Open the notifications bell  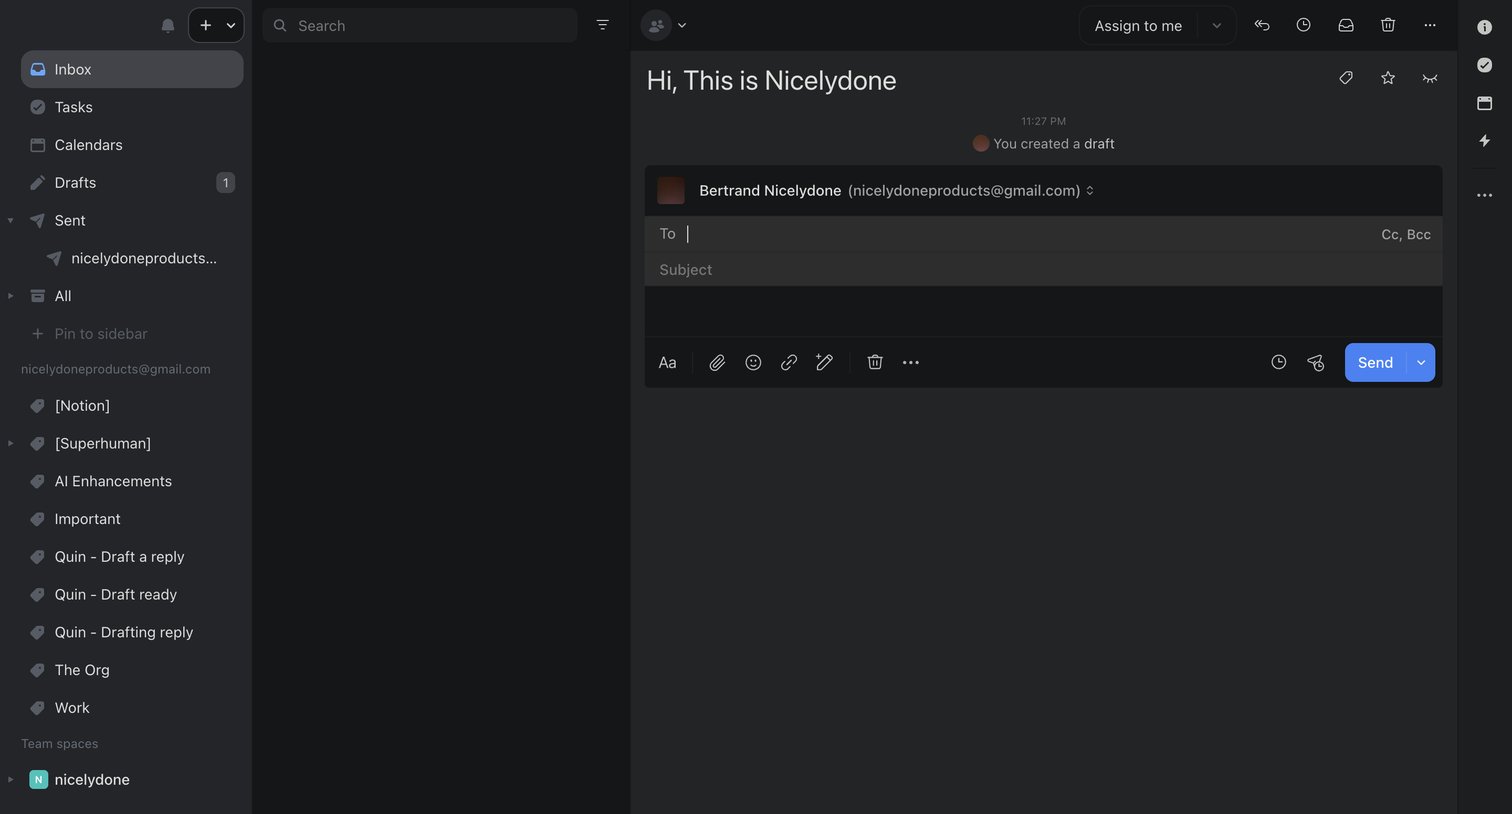[x=168, y=25]
